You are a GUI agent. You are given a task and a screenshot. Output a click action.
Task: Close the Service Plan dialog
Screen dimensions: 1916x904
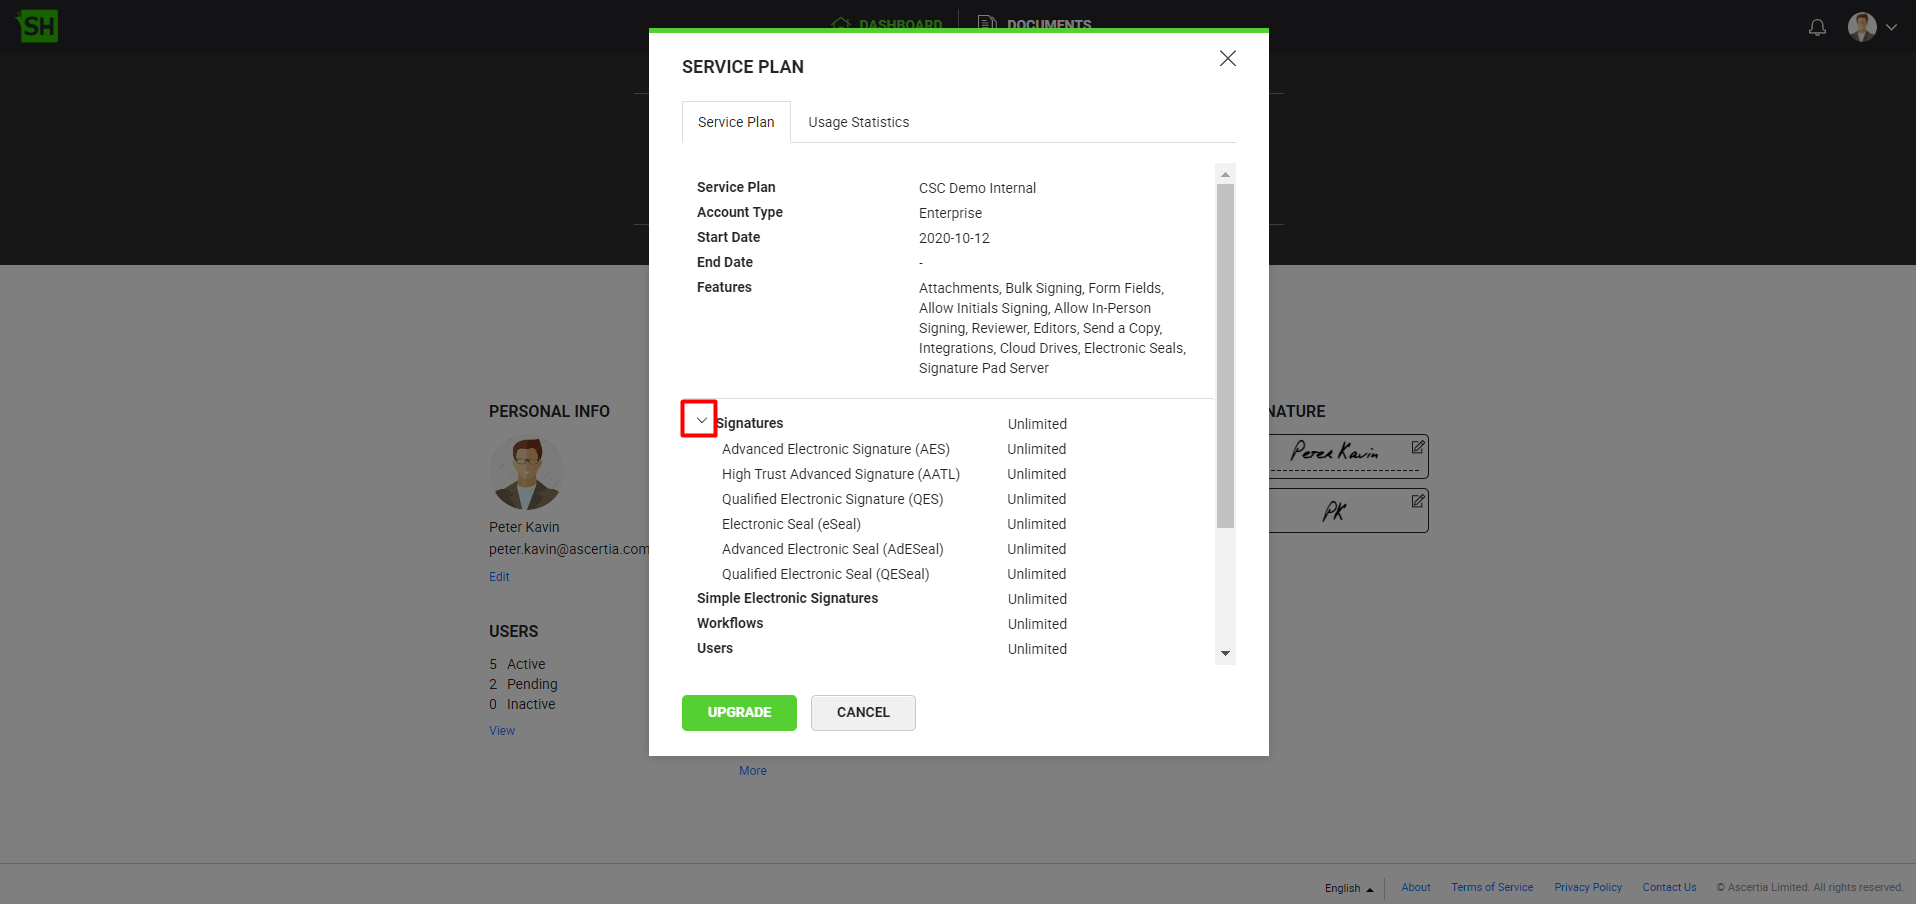(x=1227, y=59)
